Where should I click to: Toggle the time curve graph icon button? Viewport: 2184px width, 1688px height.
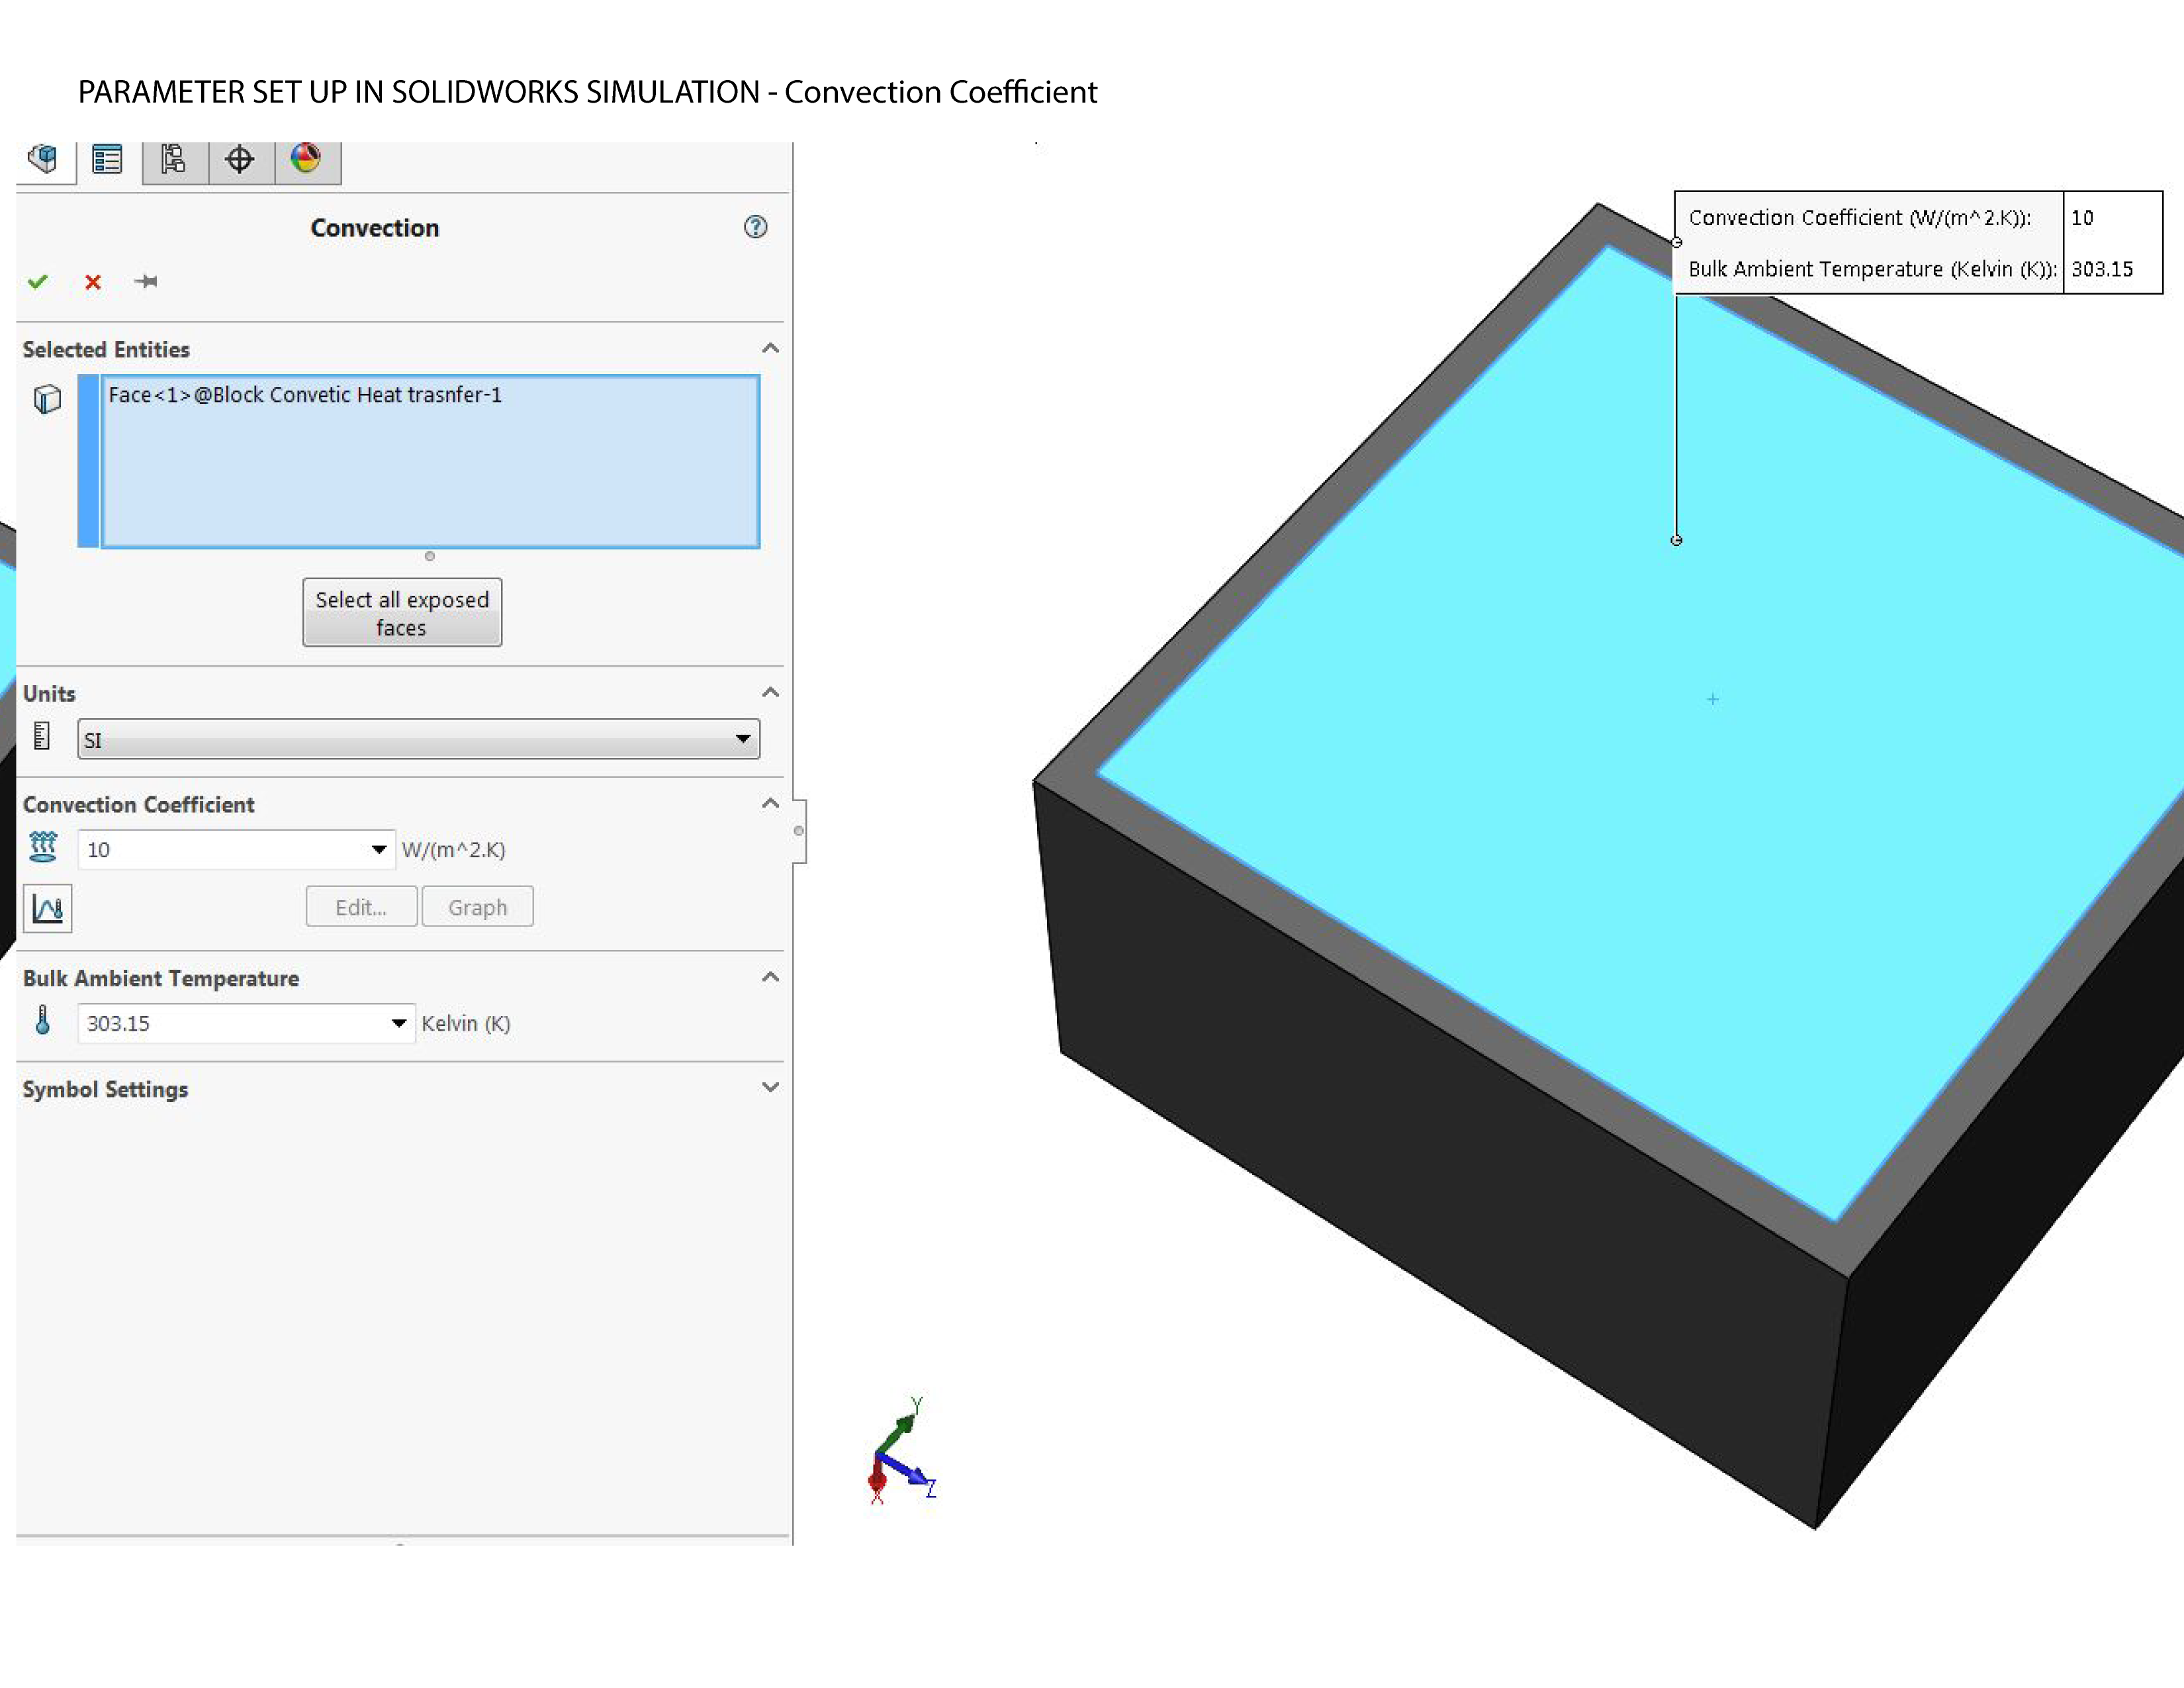tap(48, 908)
